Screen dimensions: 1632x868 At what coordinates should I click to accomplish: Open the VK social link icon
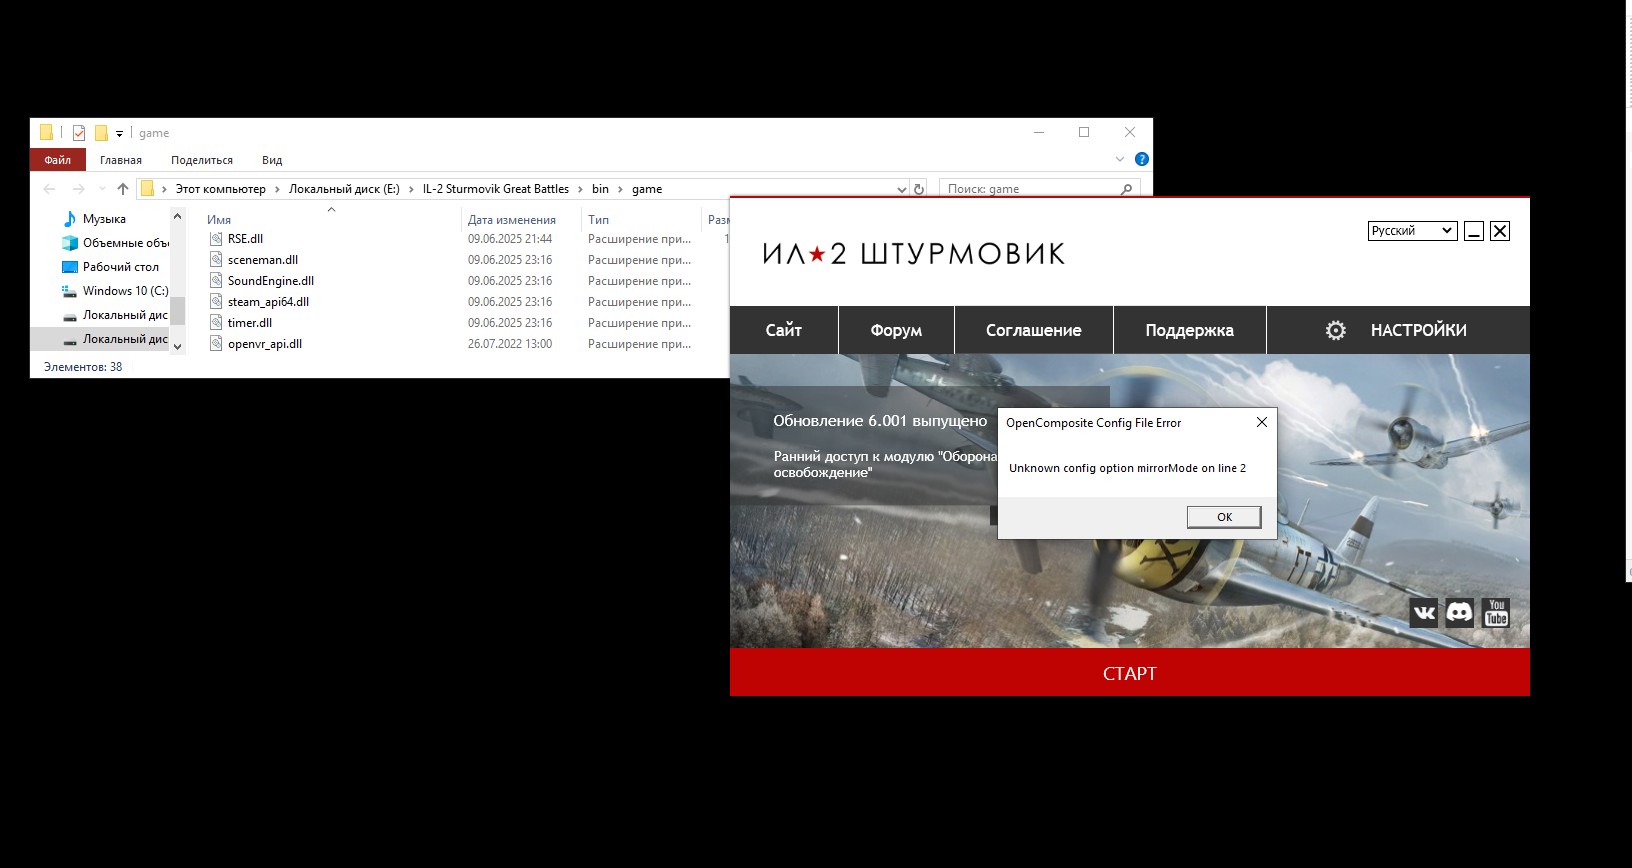click(1424, 613)
